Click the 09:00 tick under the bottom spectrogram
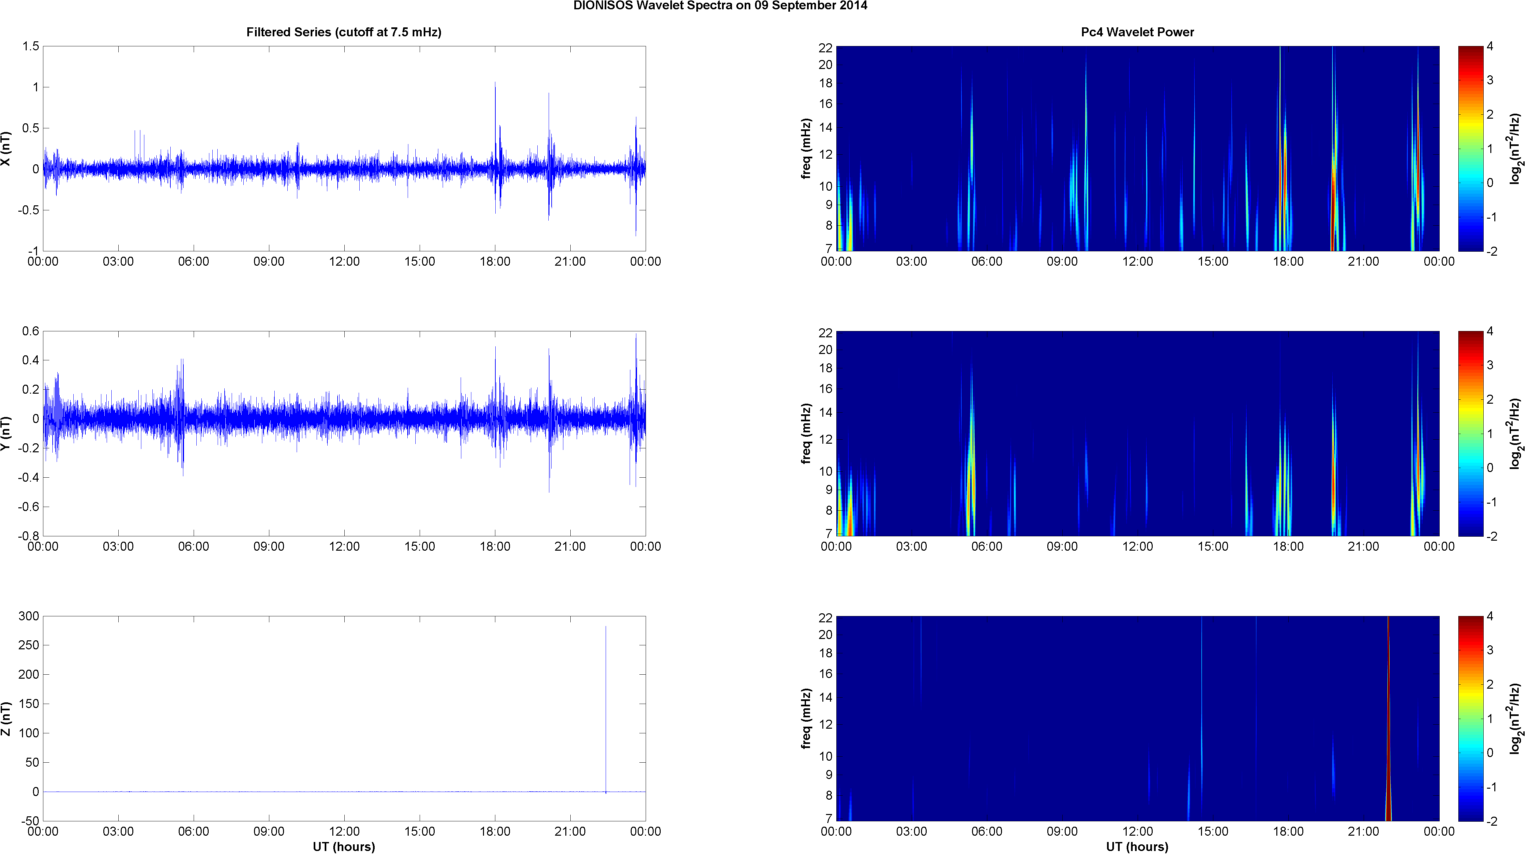The image size is (1525, 854). point(1062,832)
